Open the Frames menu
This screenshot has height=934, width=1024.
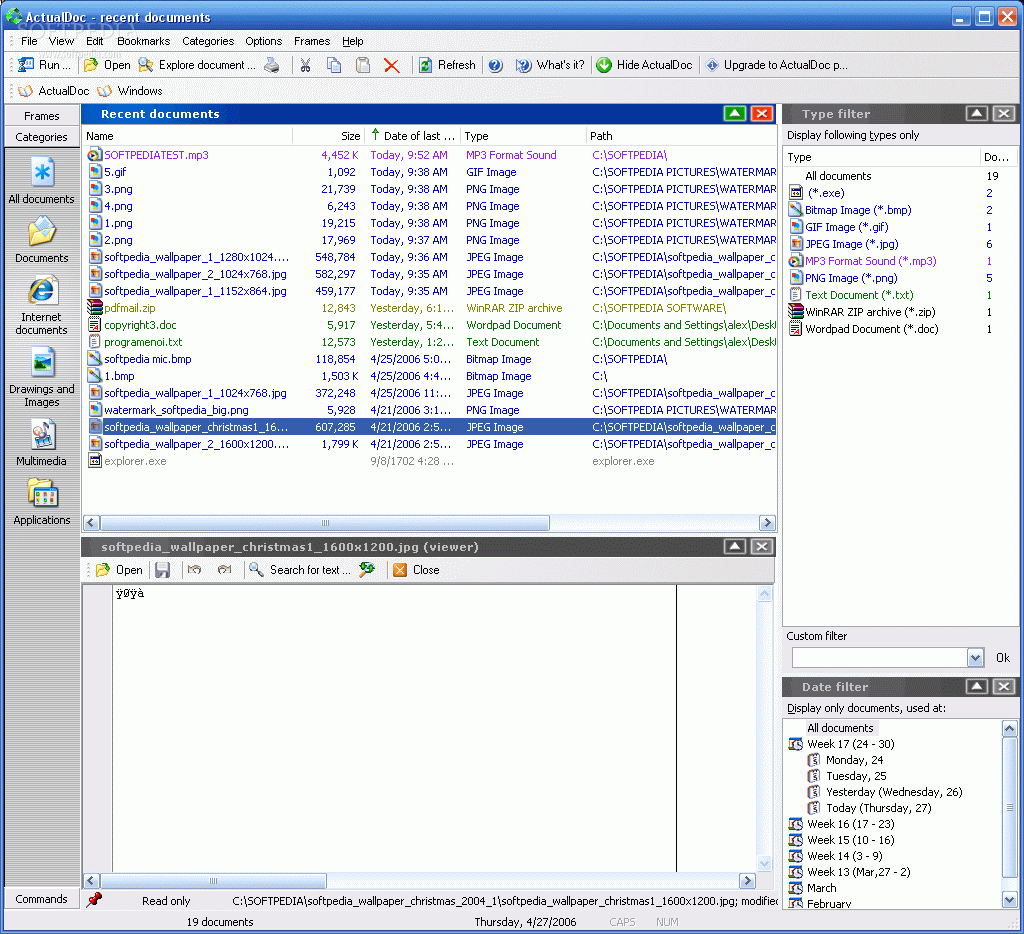(312, 41)
